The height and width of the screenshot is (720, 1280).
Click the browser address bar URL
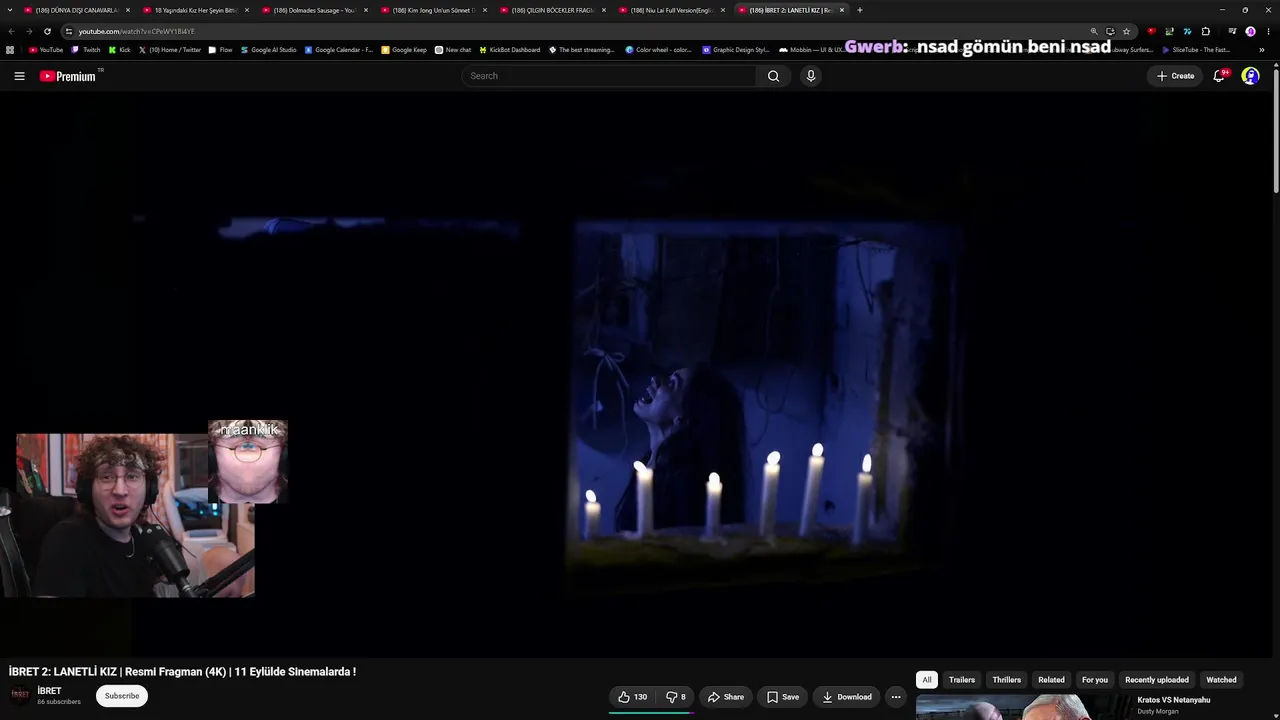click(137, 31)
